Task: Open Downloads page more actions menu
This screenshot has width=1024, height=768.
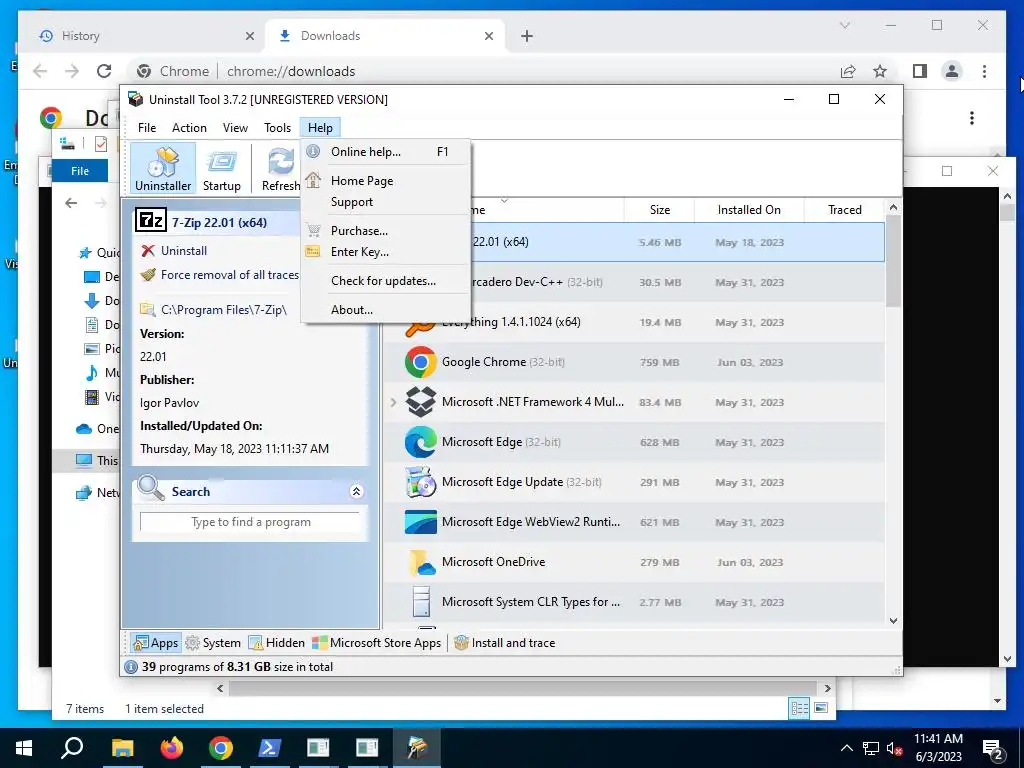Action: tap(972, 118)
